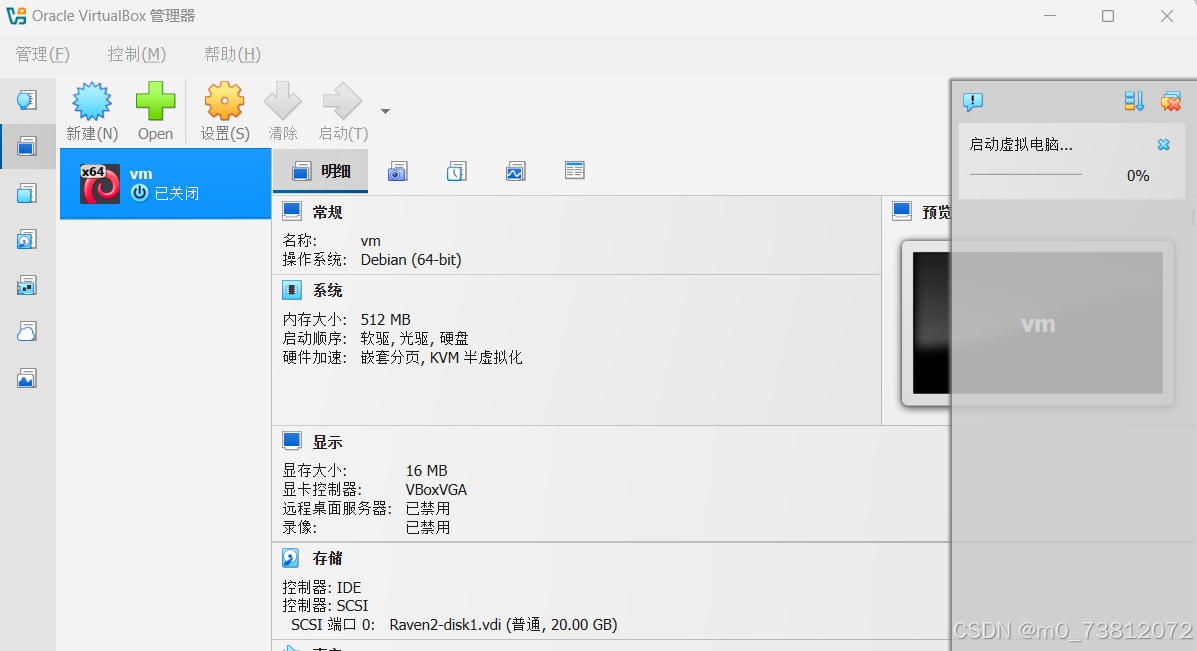Image resolution: width=1197 pixels, height=651 pixels.
Task: Click the monitor icon beside 预览
Action: (902, 211)
